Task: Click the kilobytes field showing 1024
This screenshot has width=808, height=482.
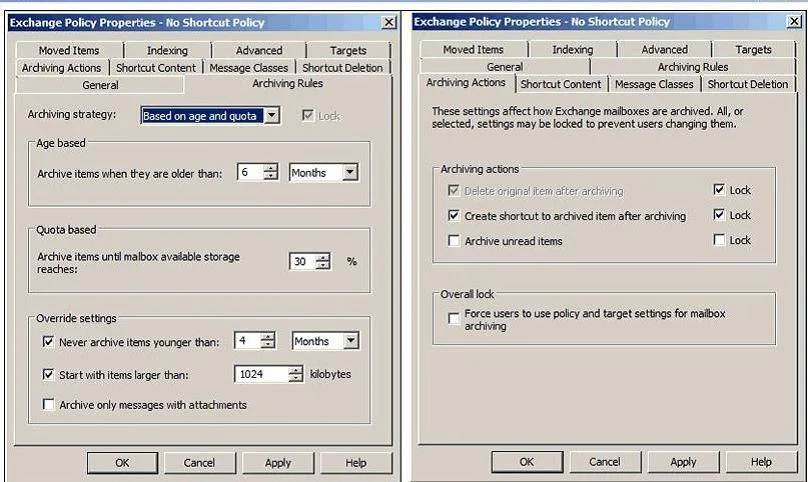Action: 261,374
